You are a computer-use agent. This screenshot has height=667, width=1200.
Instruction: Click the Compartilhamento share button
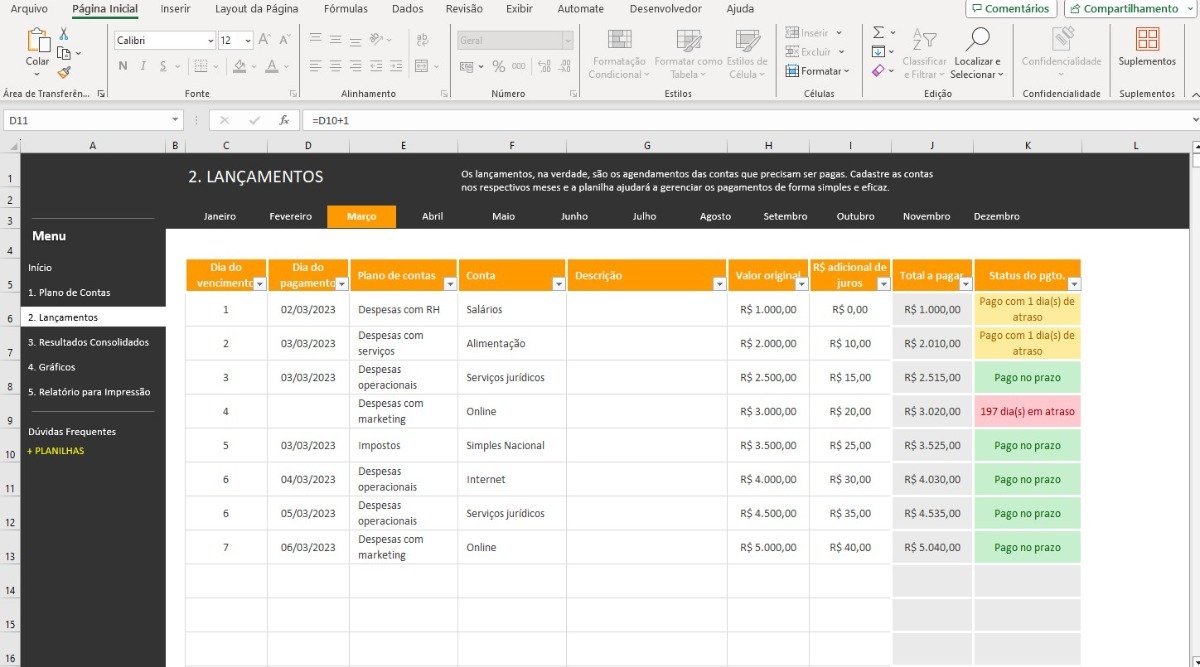[1131, 9]
